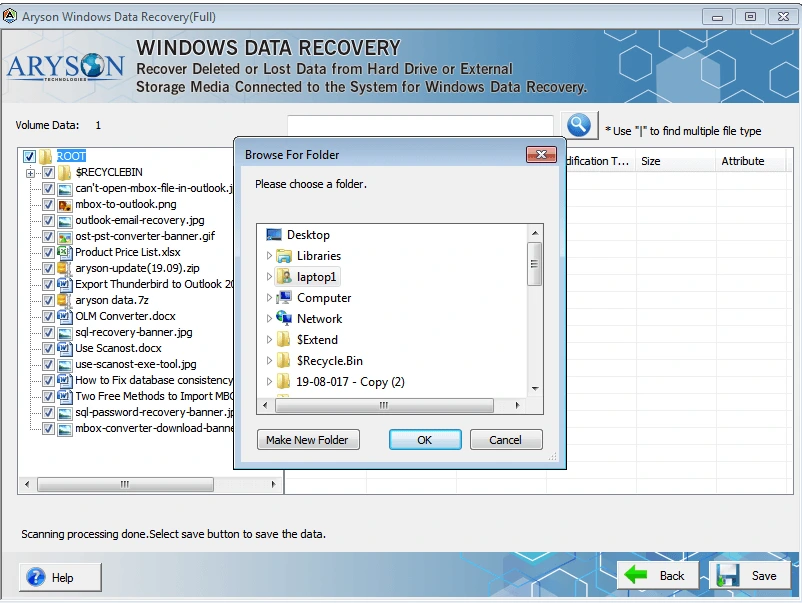Click the blue Help question-mark icon

pos(36,577)
